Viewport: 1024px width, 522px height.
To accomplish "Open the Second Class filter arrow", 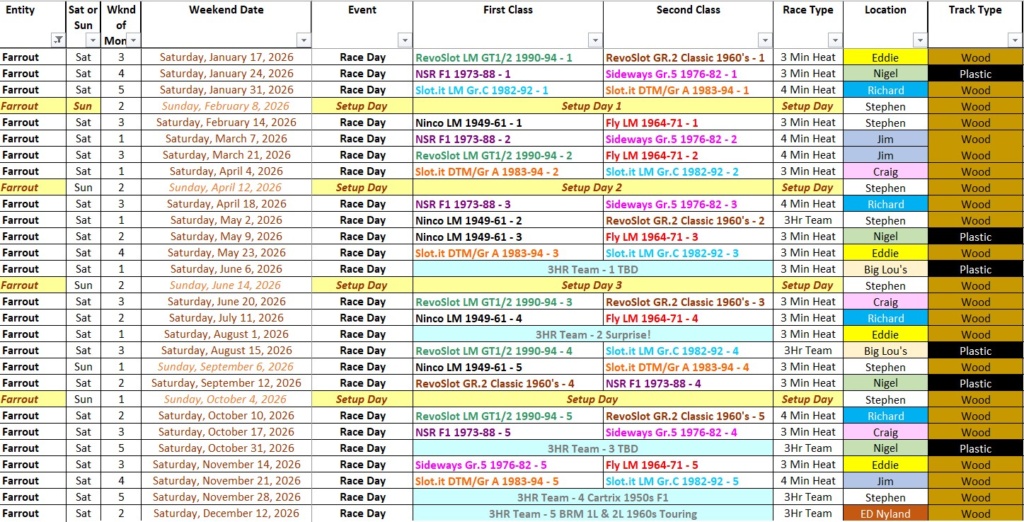I will tap(764, 41).
